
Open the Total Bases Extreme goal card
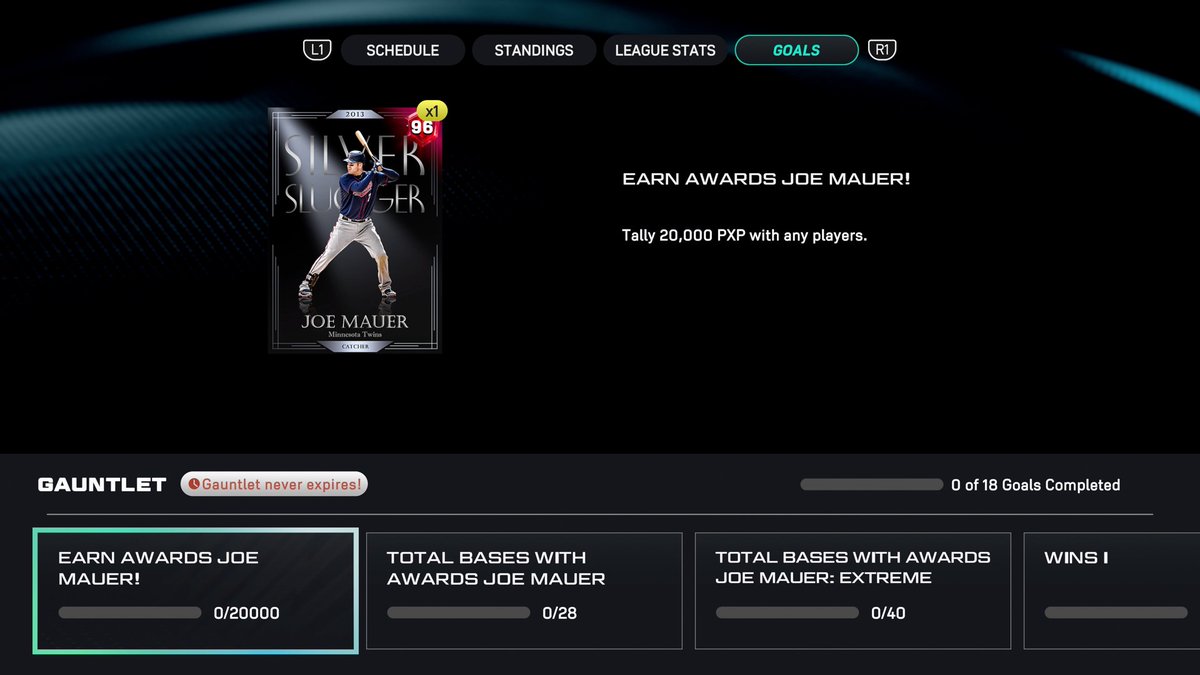[853, 590]
